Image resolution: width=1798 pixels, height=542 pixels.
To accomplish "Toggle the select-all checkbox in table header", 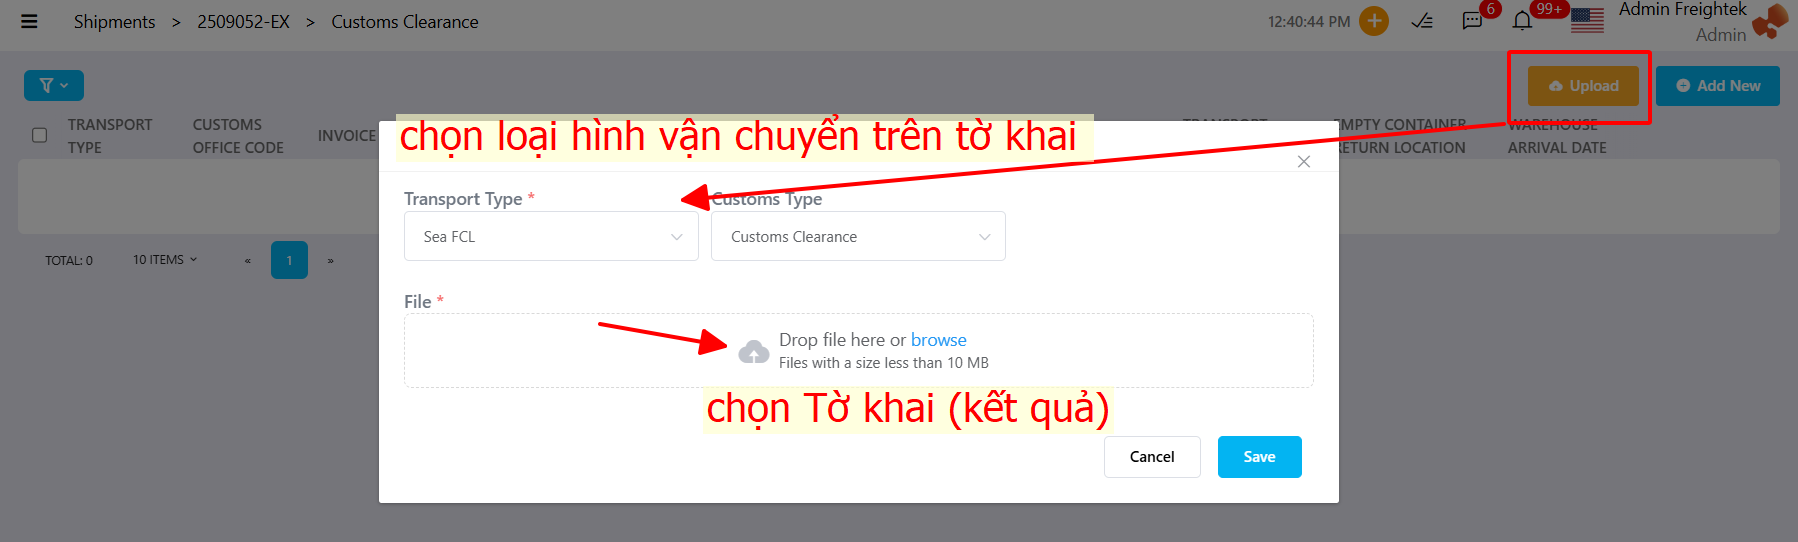I will 40,135.
